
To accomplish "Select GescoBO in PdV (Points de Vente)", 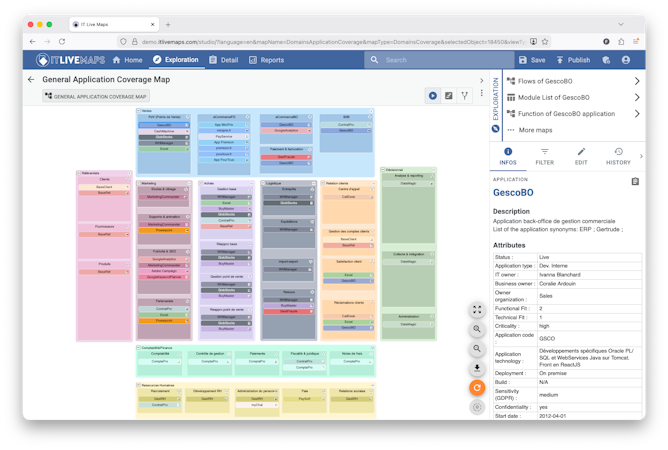I will [x=164, y=125].
